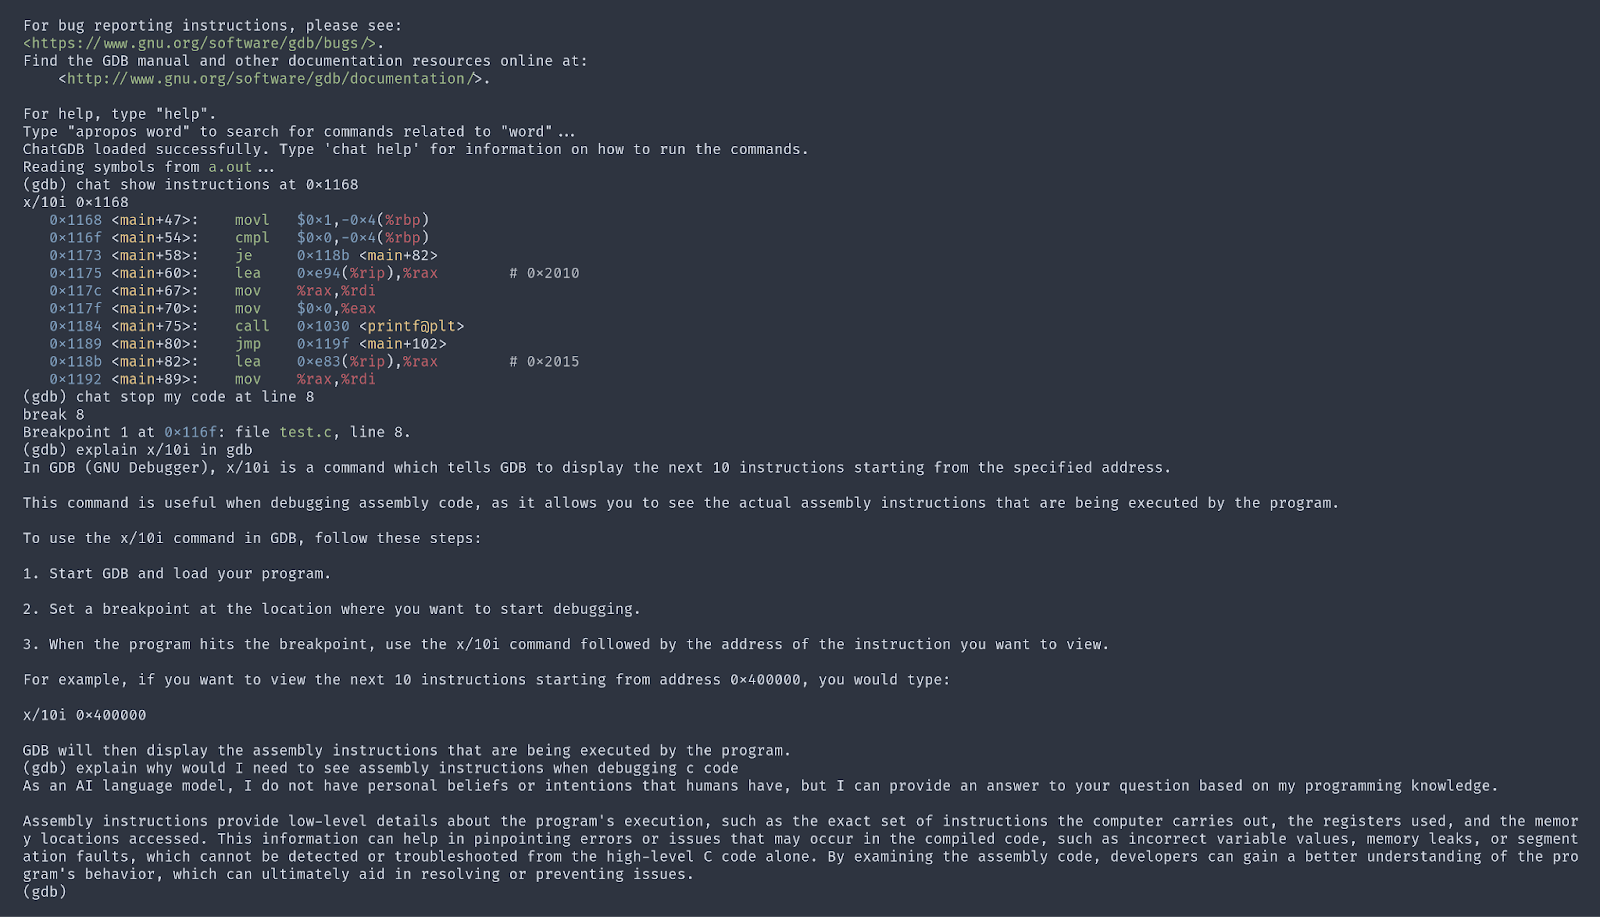
Task: Click the empty (gdb) prompt at bottom
Action: click(45, 891)
